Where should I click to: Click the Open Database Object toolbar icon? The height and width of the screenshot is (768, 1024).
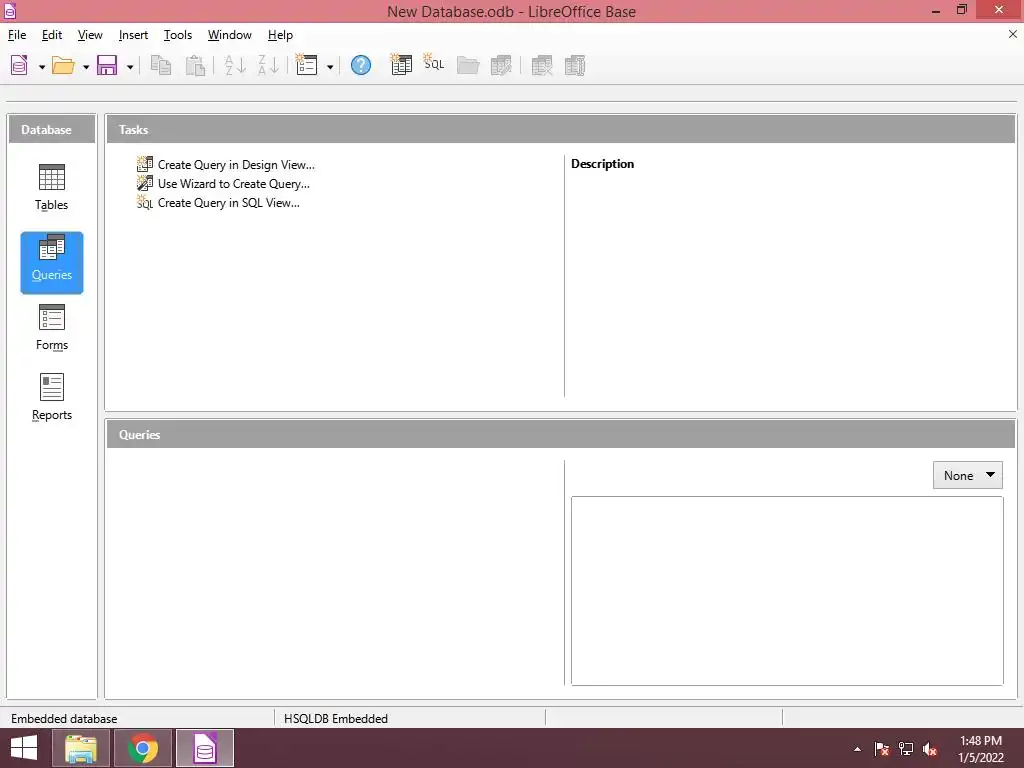(468, 65)
